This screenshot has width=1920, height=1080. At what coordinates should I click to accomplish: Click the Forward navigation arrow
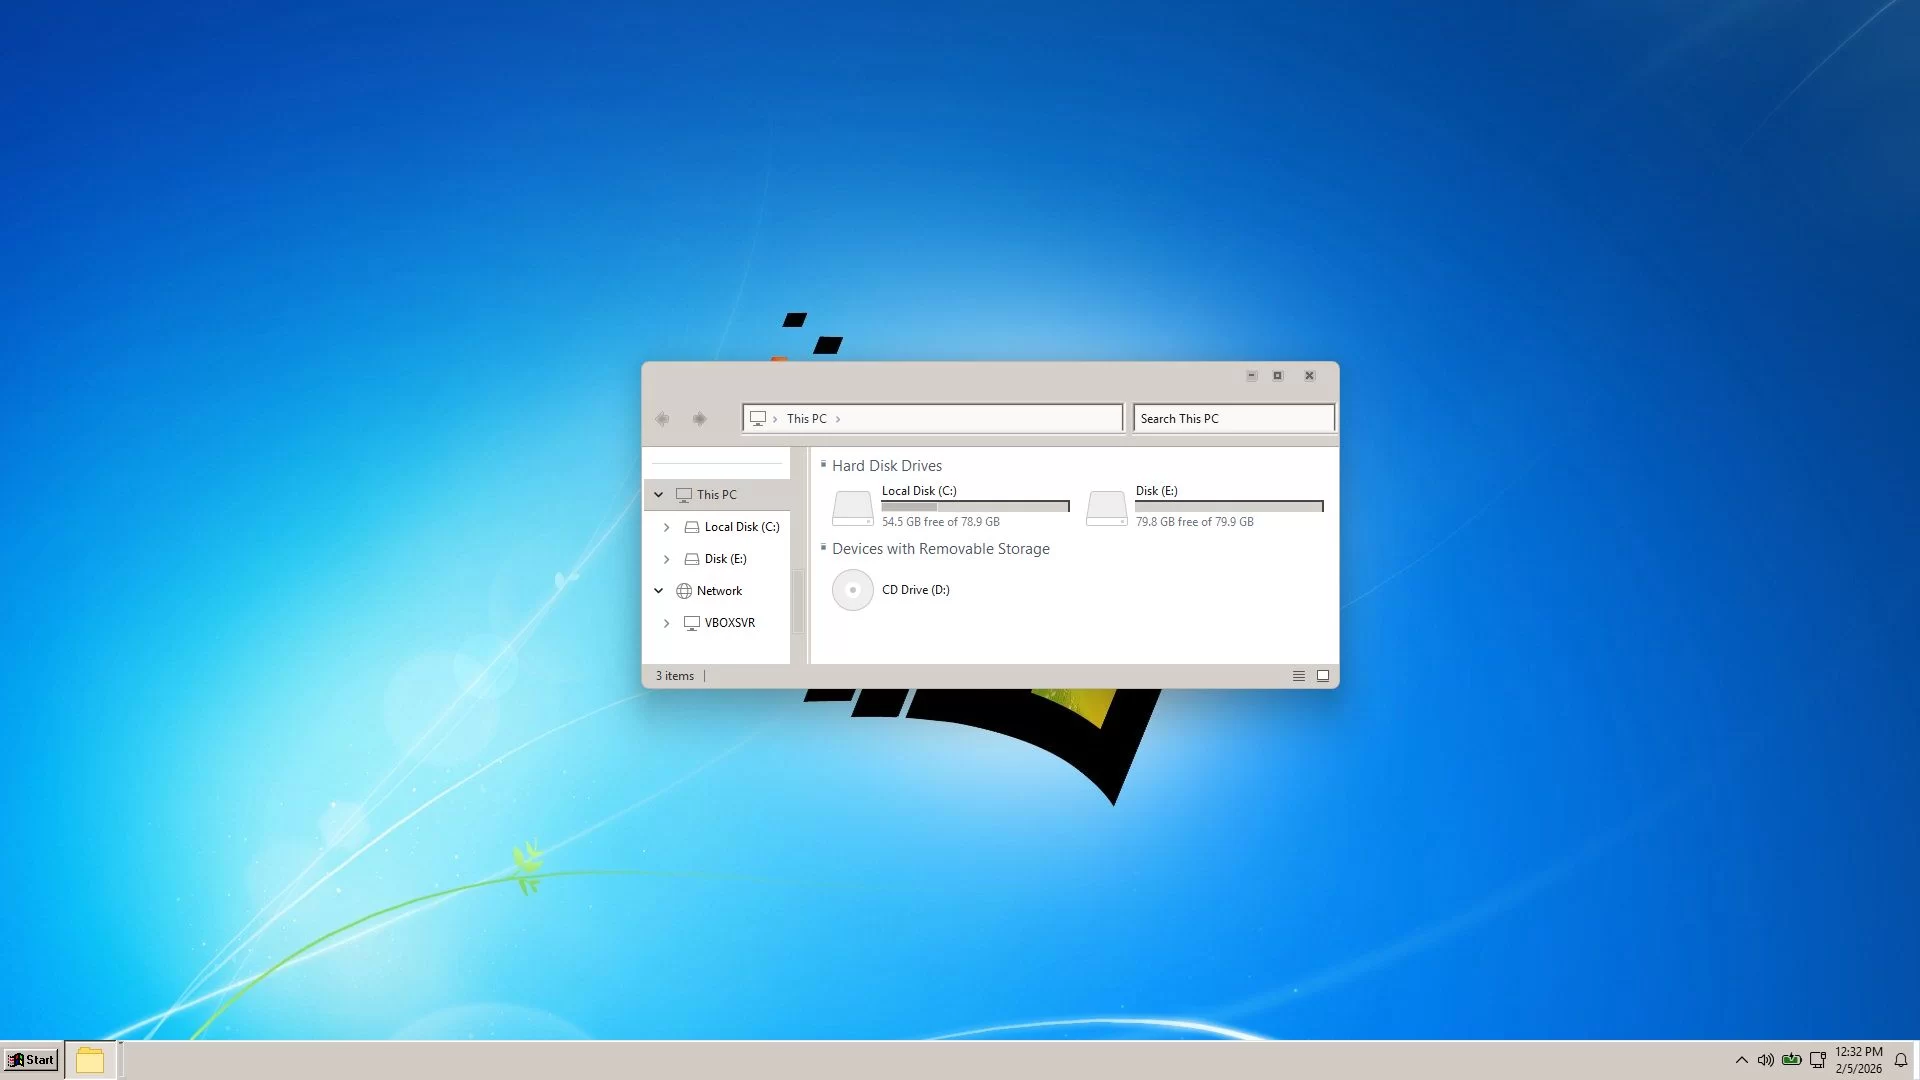(700, 419)
